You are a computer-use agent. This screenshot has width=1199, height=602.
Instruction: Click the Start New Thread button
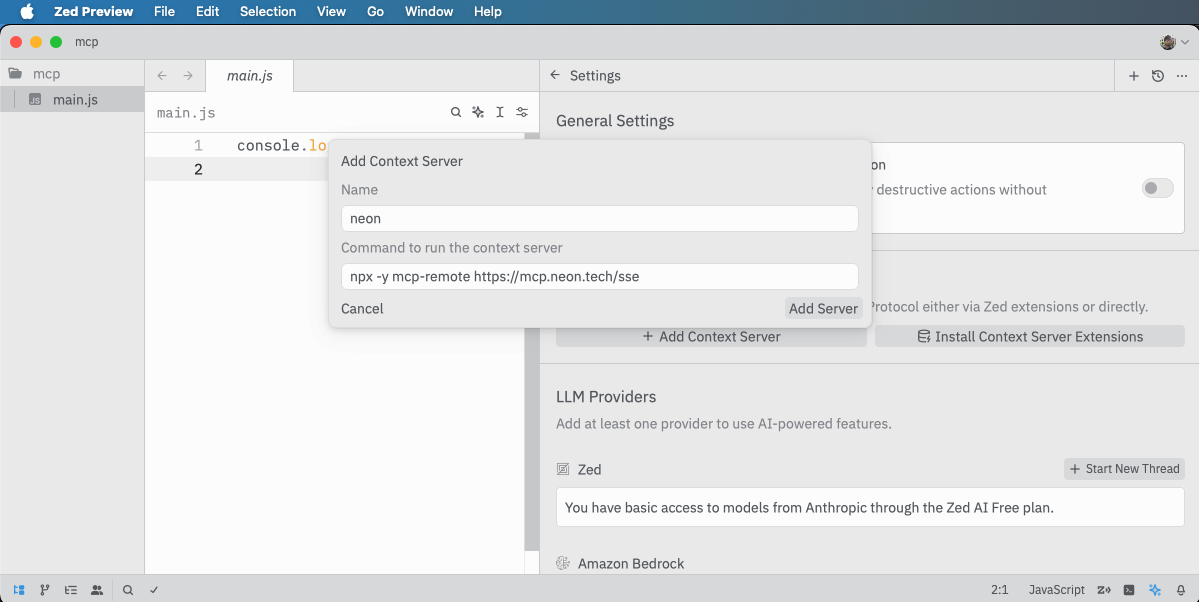coord(1124,469)
